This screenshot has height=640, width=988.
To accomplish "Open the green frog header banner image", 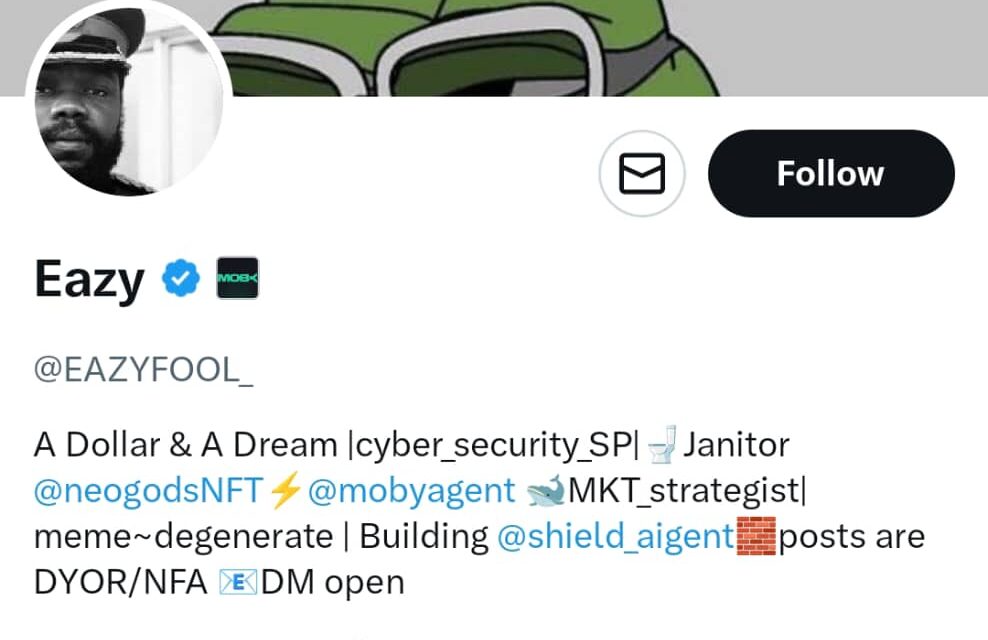I will coord(600,45).
